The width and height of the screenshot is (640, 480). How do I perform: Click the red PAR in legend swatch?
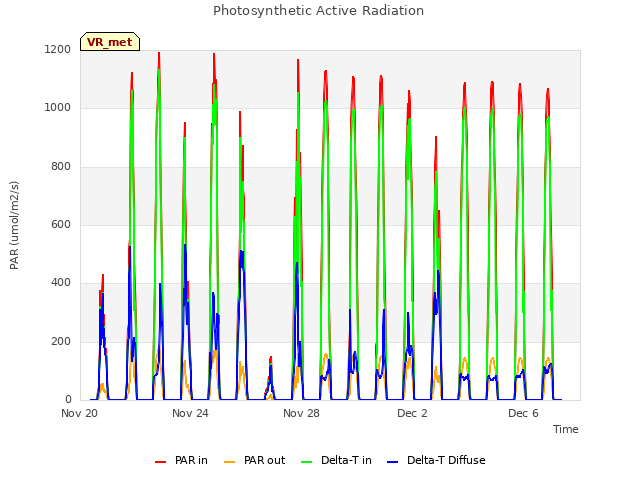pyautogui.click(x=160, y=462)
